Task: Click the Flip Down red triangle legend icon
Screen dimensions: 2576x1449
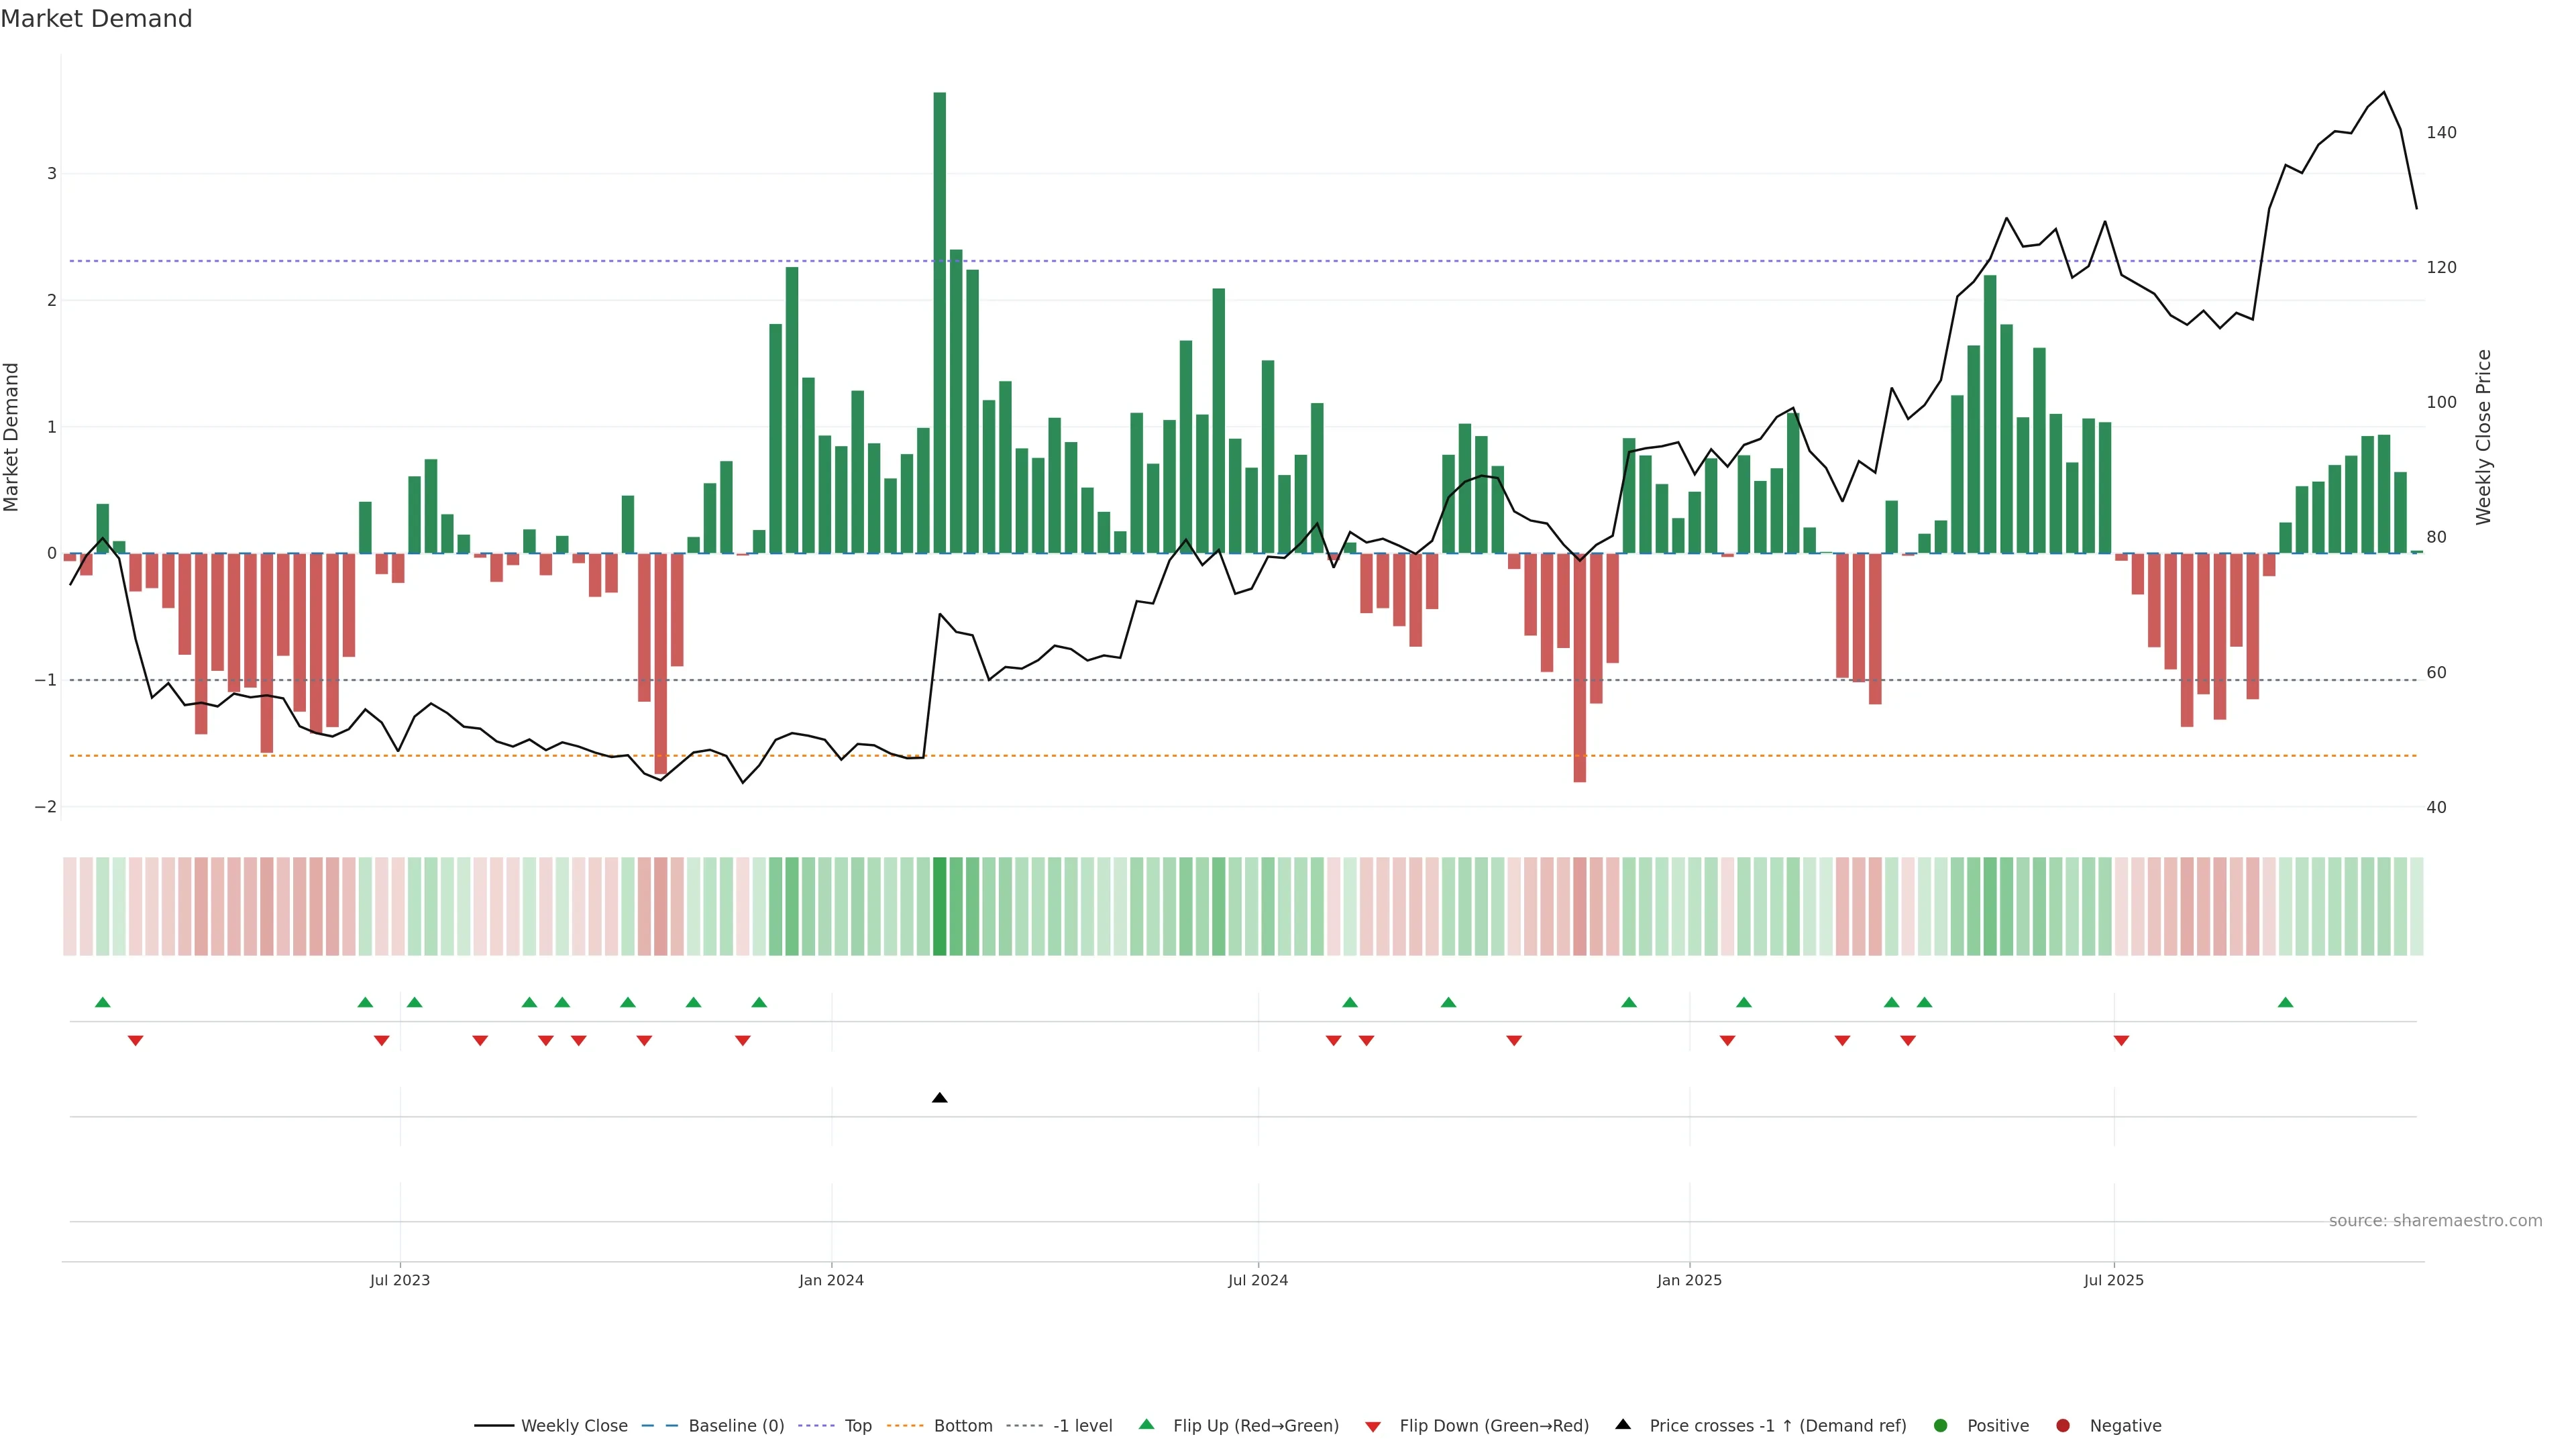Action: pos(1373,1426)
